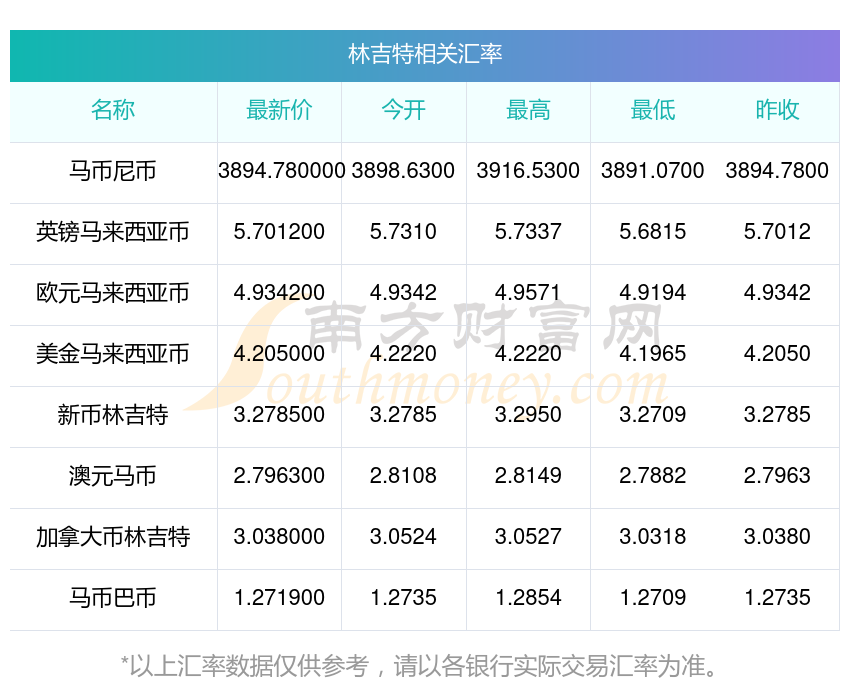This screenshot has width=850, height=698.
Task: Click the 名称 column header
Action: [113, 110]
